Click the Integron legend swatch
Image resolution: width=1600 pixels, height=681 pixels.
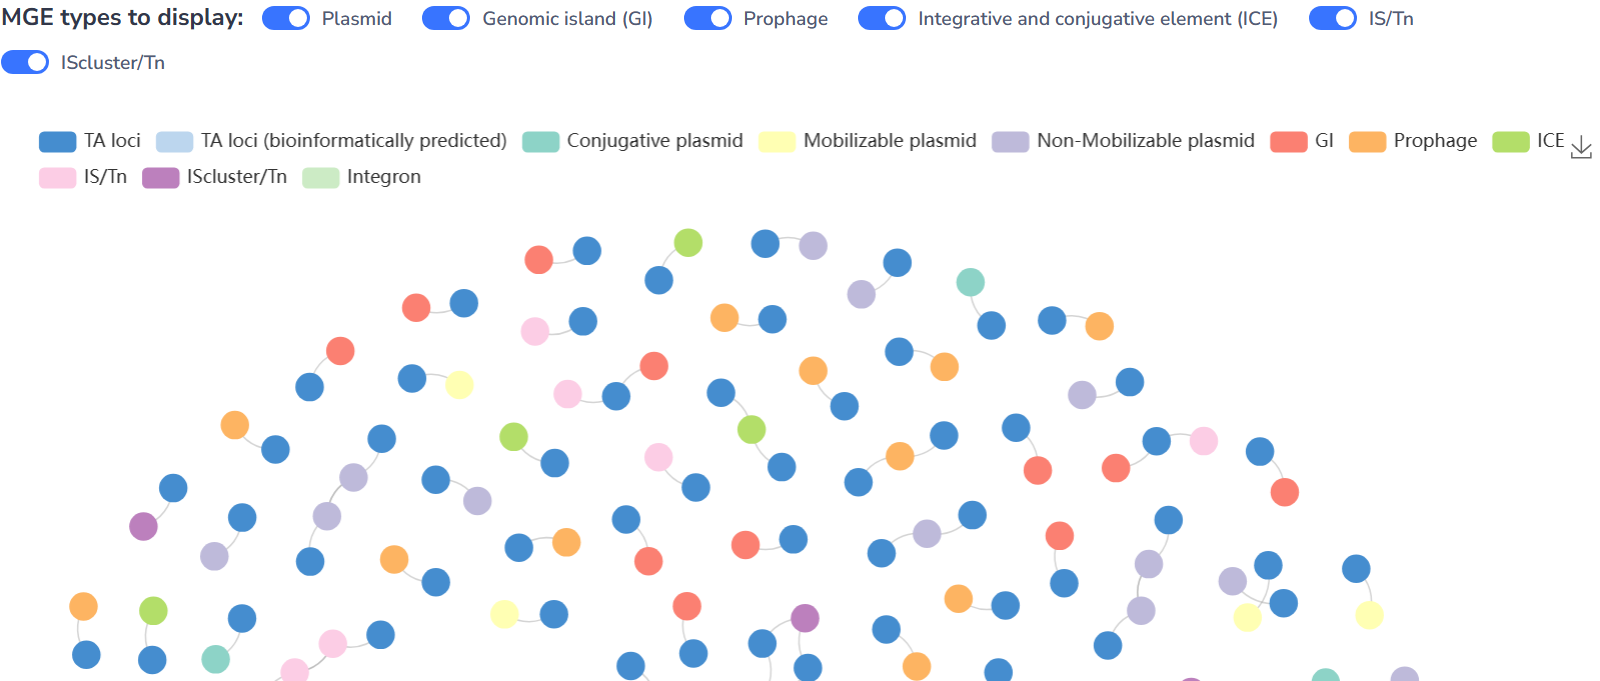321,178
